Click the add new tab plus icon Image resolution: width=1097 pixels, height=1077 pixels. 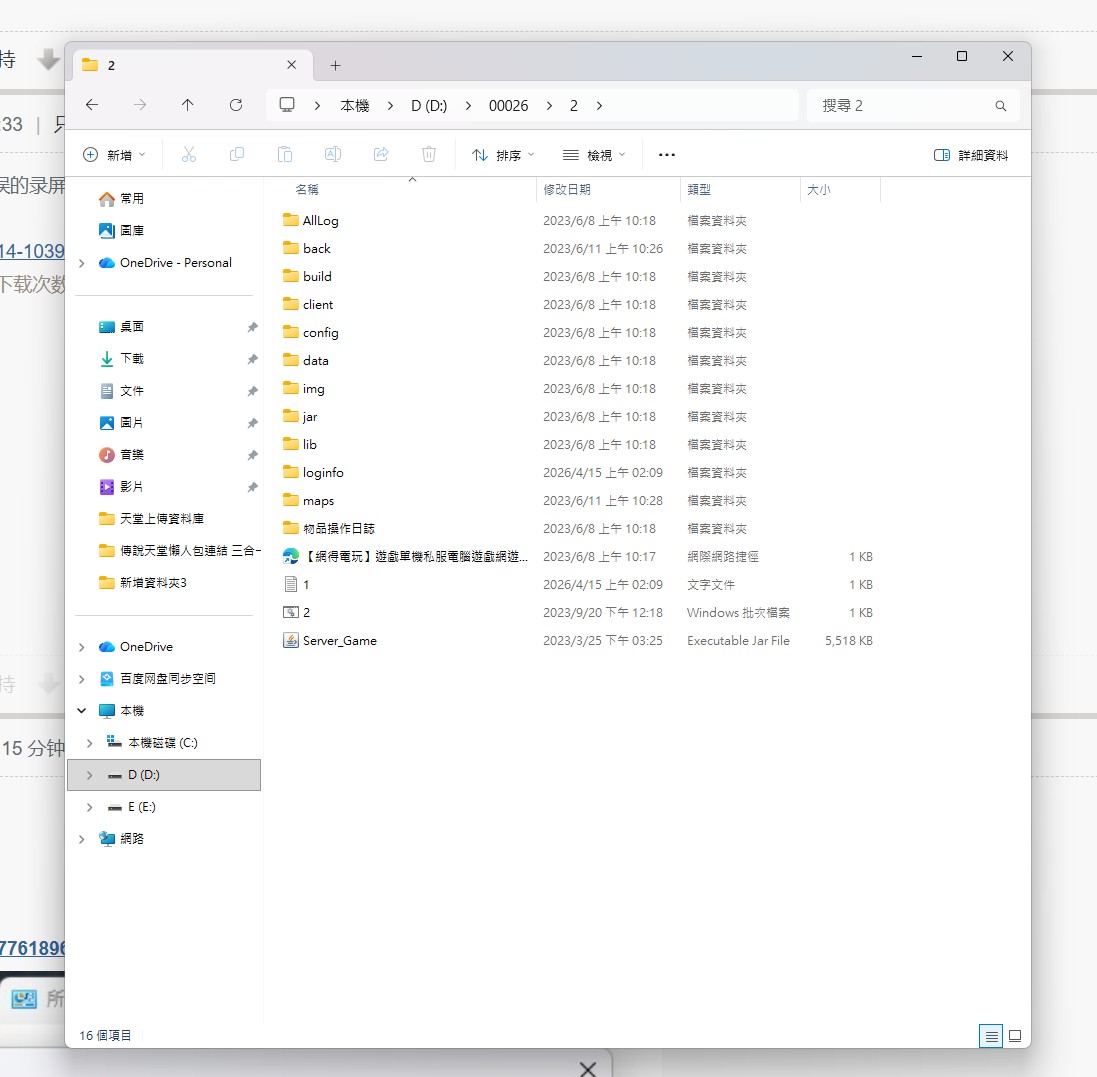coord(335,65)
